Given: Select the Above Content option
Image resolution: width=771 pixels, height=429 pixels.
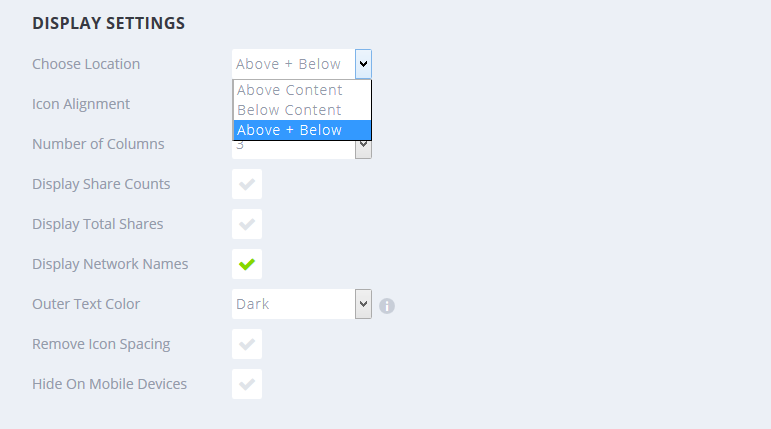Looking at the screenshot, I should (x=290, y=90).
